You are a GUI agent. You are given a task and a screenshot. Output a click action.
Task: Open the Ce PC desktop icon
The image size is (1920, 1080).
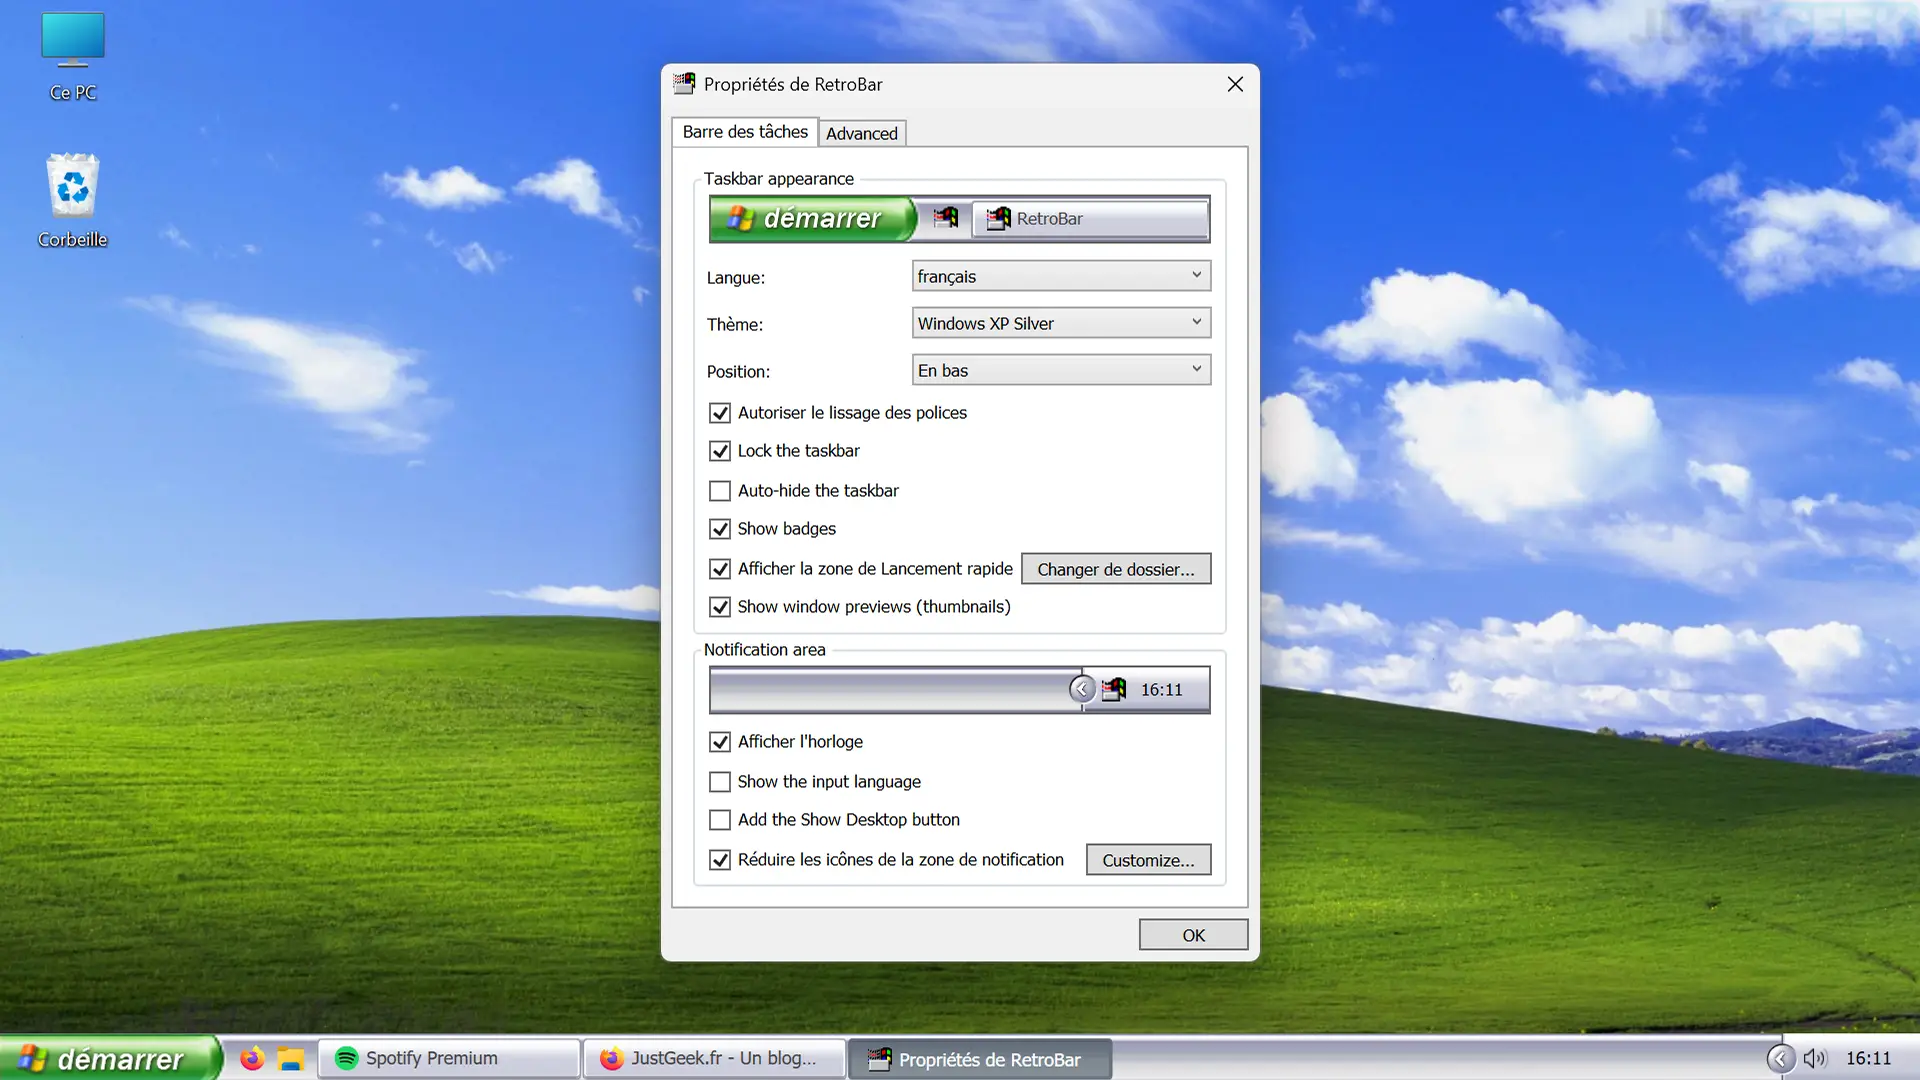(x=73, y=57)
